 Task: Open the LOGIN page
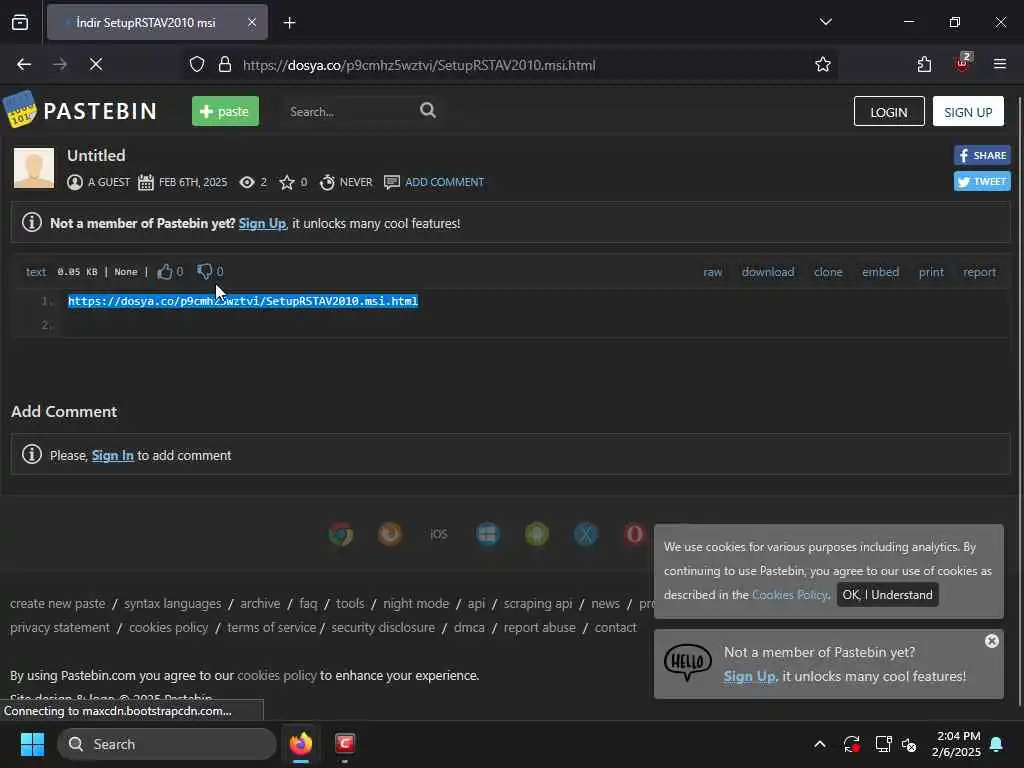[x=889, y=112]
